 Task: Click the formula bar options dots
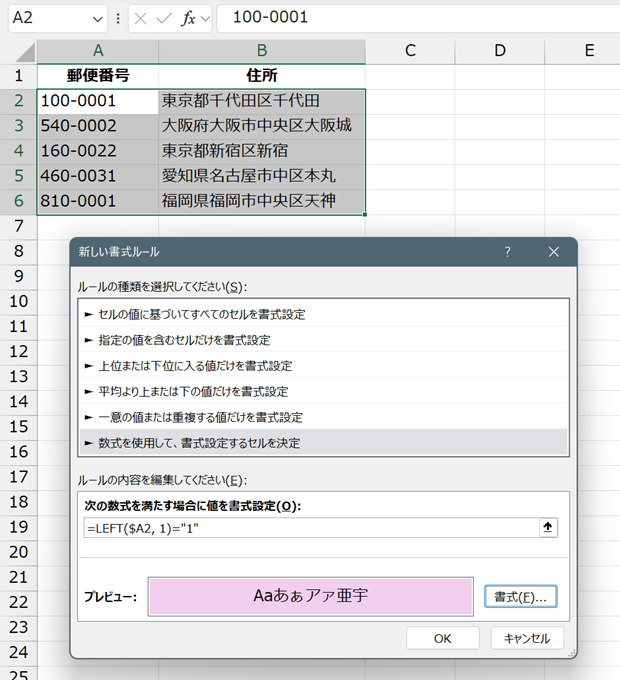click(118, 18)
